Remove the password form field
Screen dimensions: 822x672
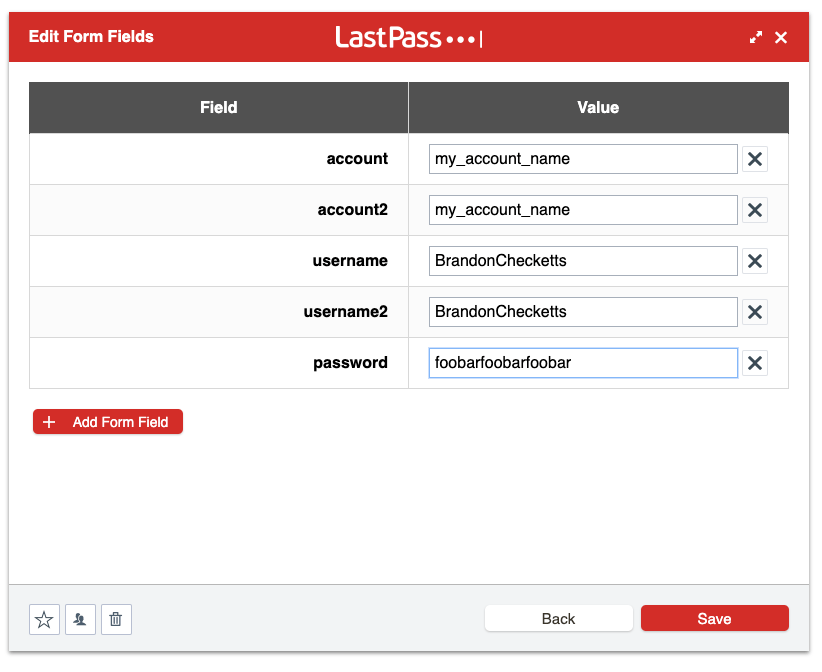[755, 362]
